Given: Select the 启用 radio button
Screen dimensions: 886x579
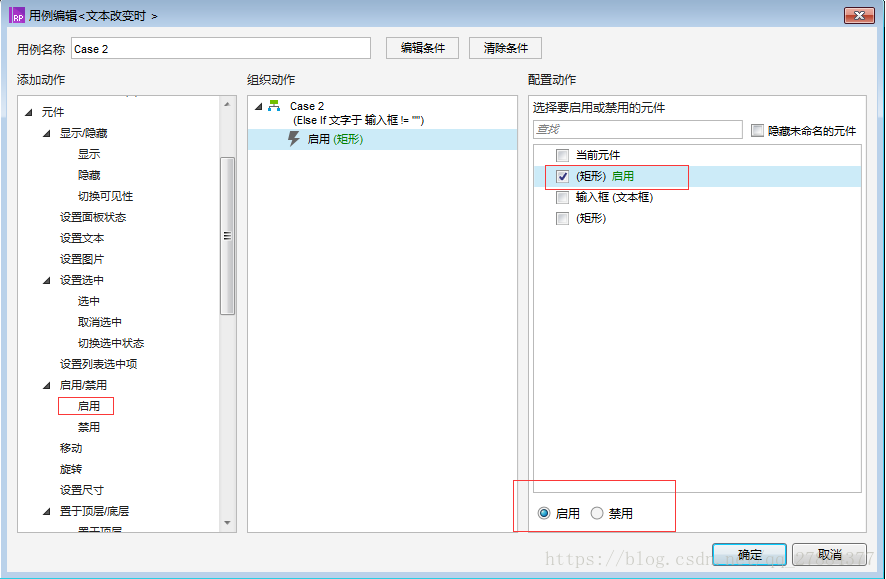Looking at the screenshot, I should 544,513.
